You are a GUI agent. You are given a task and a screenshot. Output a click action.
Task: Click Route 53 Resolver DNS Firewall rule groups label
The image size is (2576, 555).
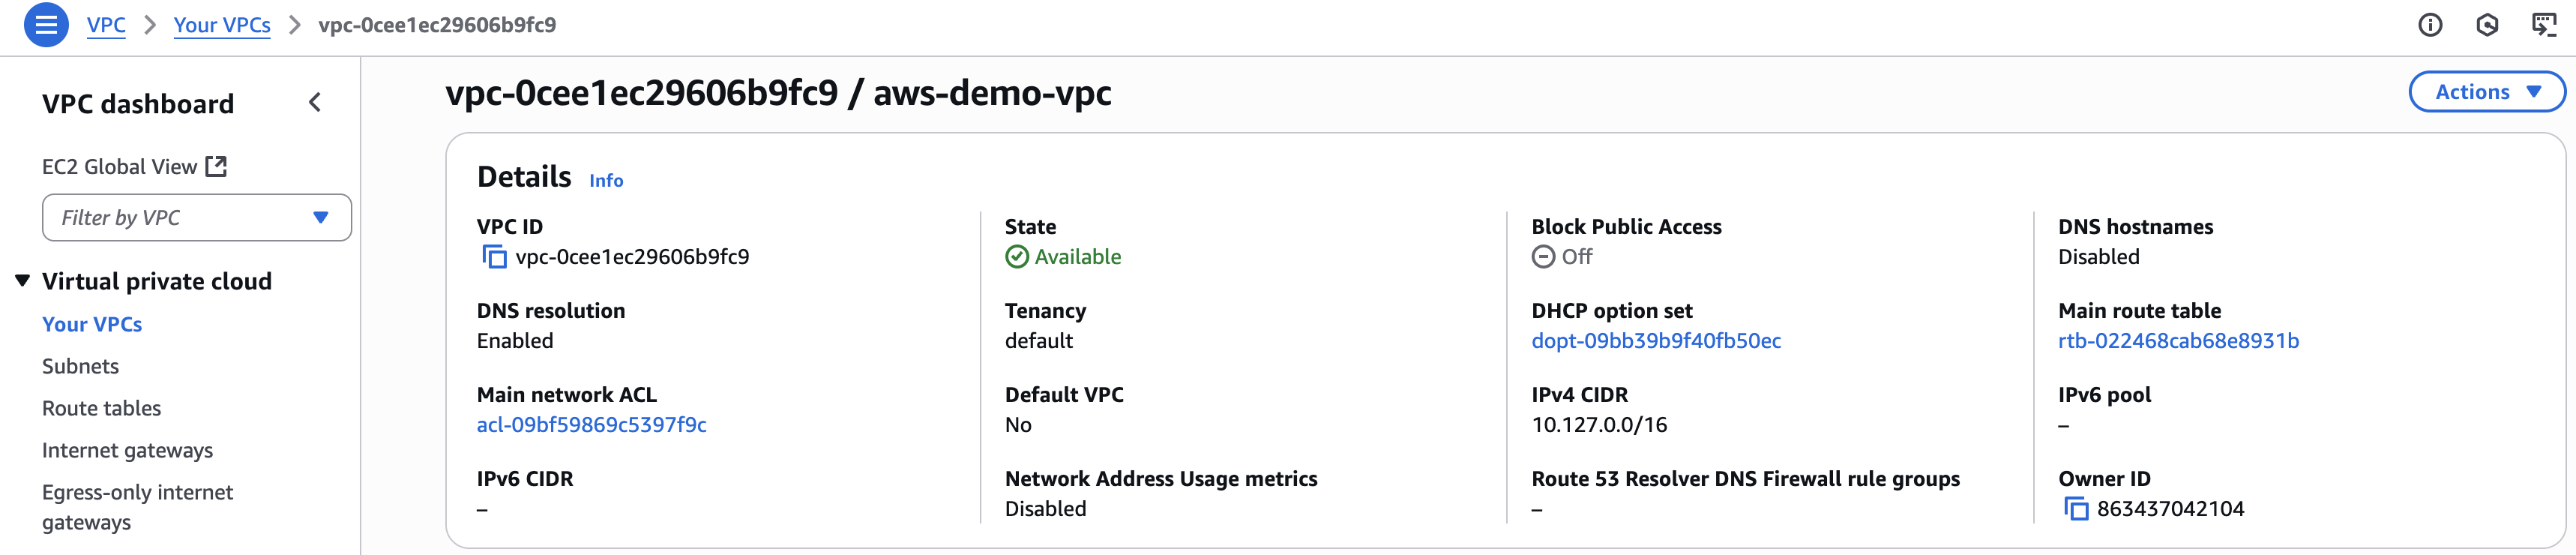point(1745,479)
